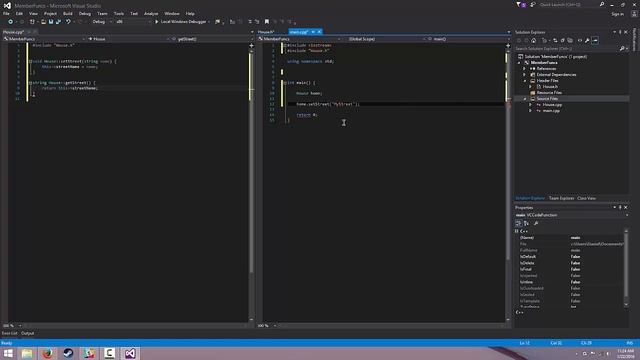Click the IsInline property row
Image resolution: width=640 pixels, height=360 pixels.
pyautogui.click(x=571, y=282)
